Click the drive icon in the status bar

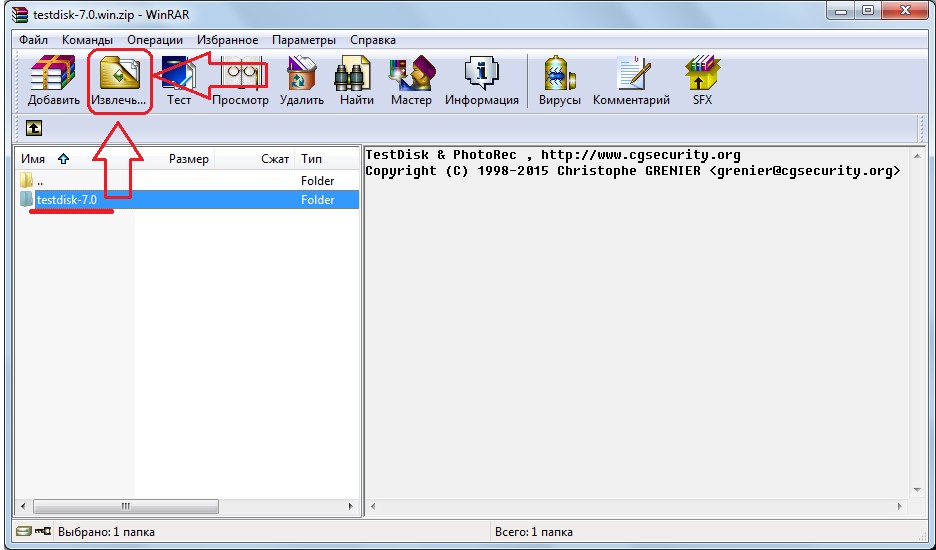point(23,531)
